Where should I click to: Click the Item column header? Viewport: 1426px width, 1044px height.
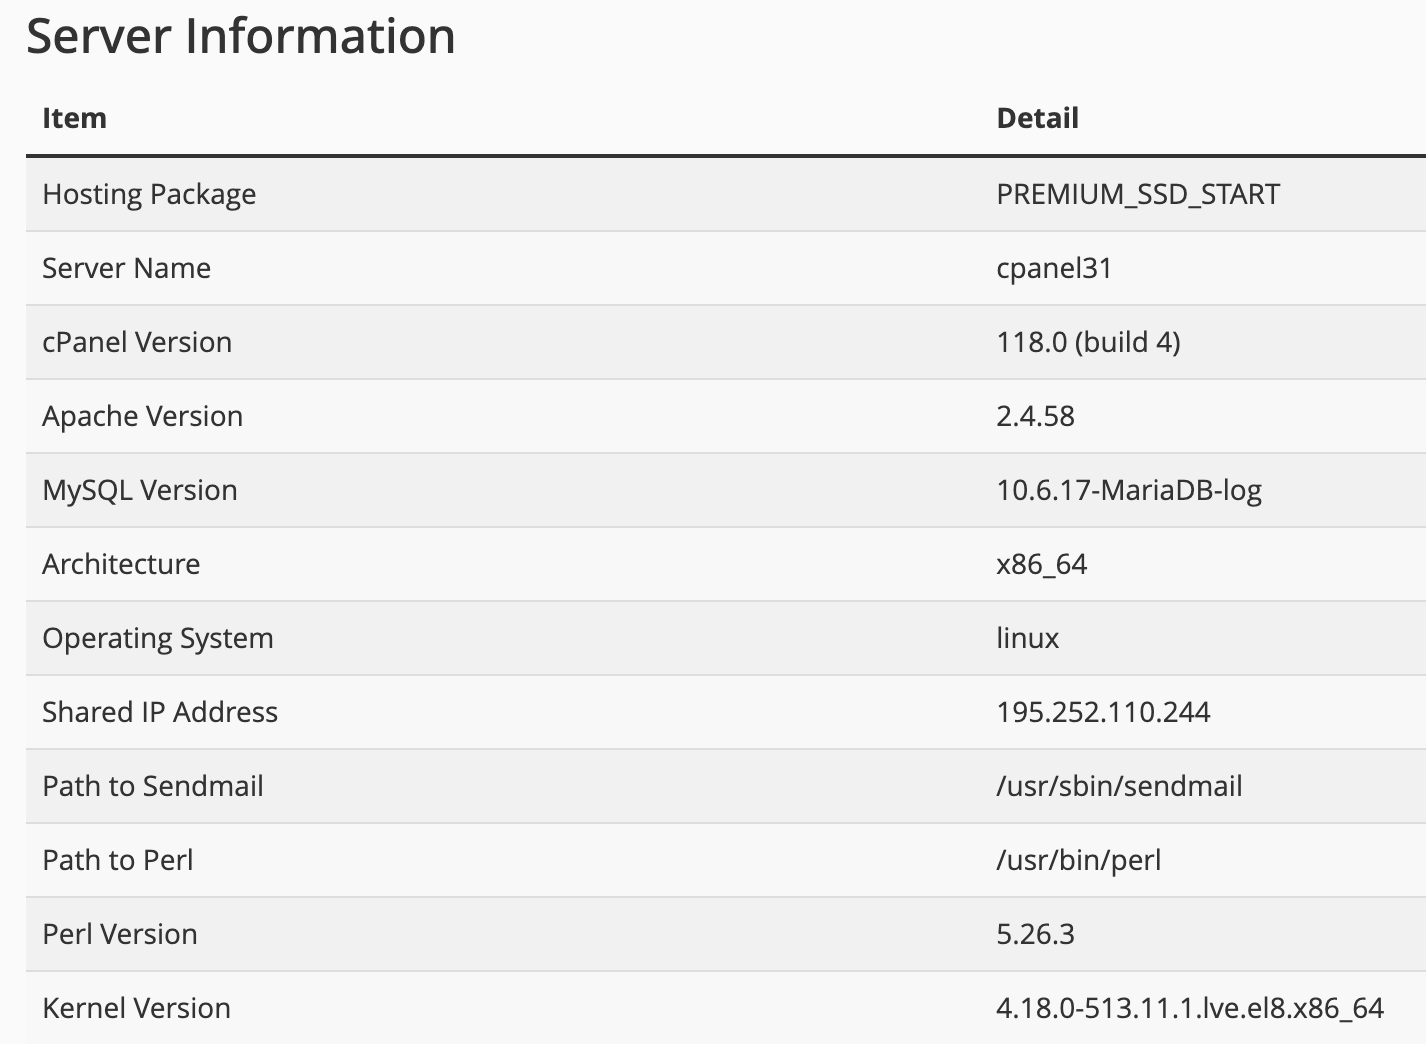coord(74,118)
